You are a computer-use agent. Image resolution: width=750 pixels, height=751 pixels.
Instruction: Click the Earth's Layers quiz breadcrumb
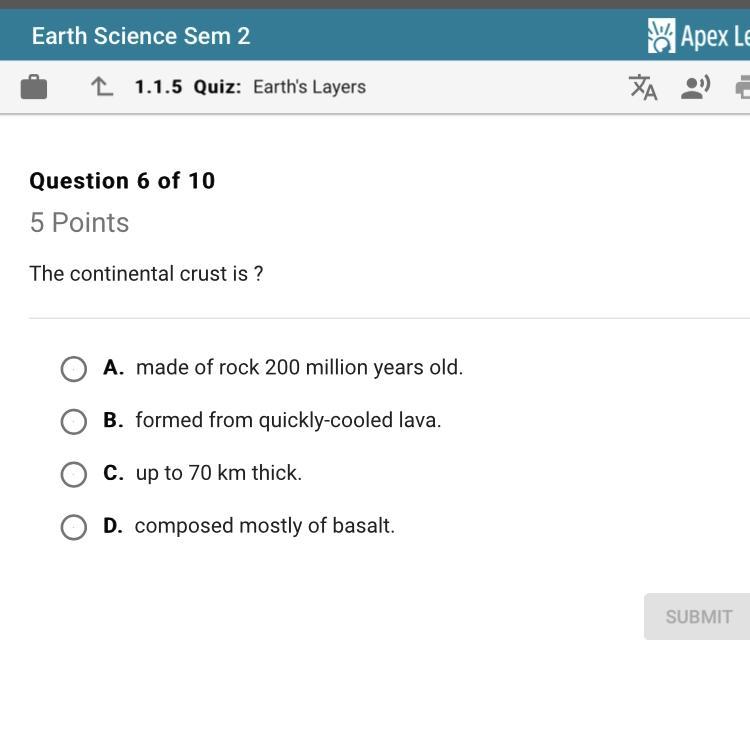tap(309, 87)
